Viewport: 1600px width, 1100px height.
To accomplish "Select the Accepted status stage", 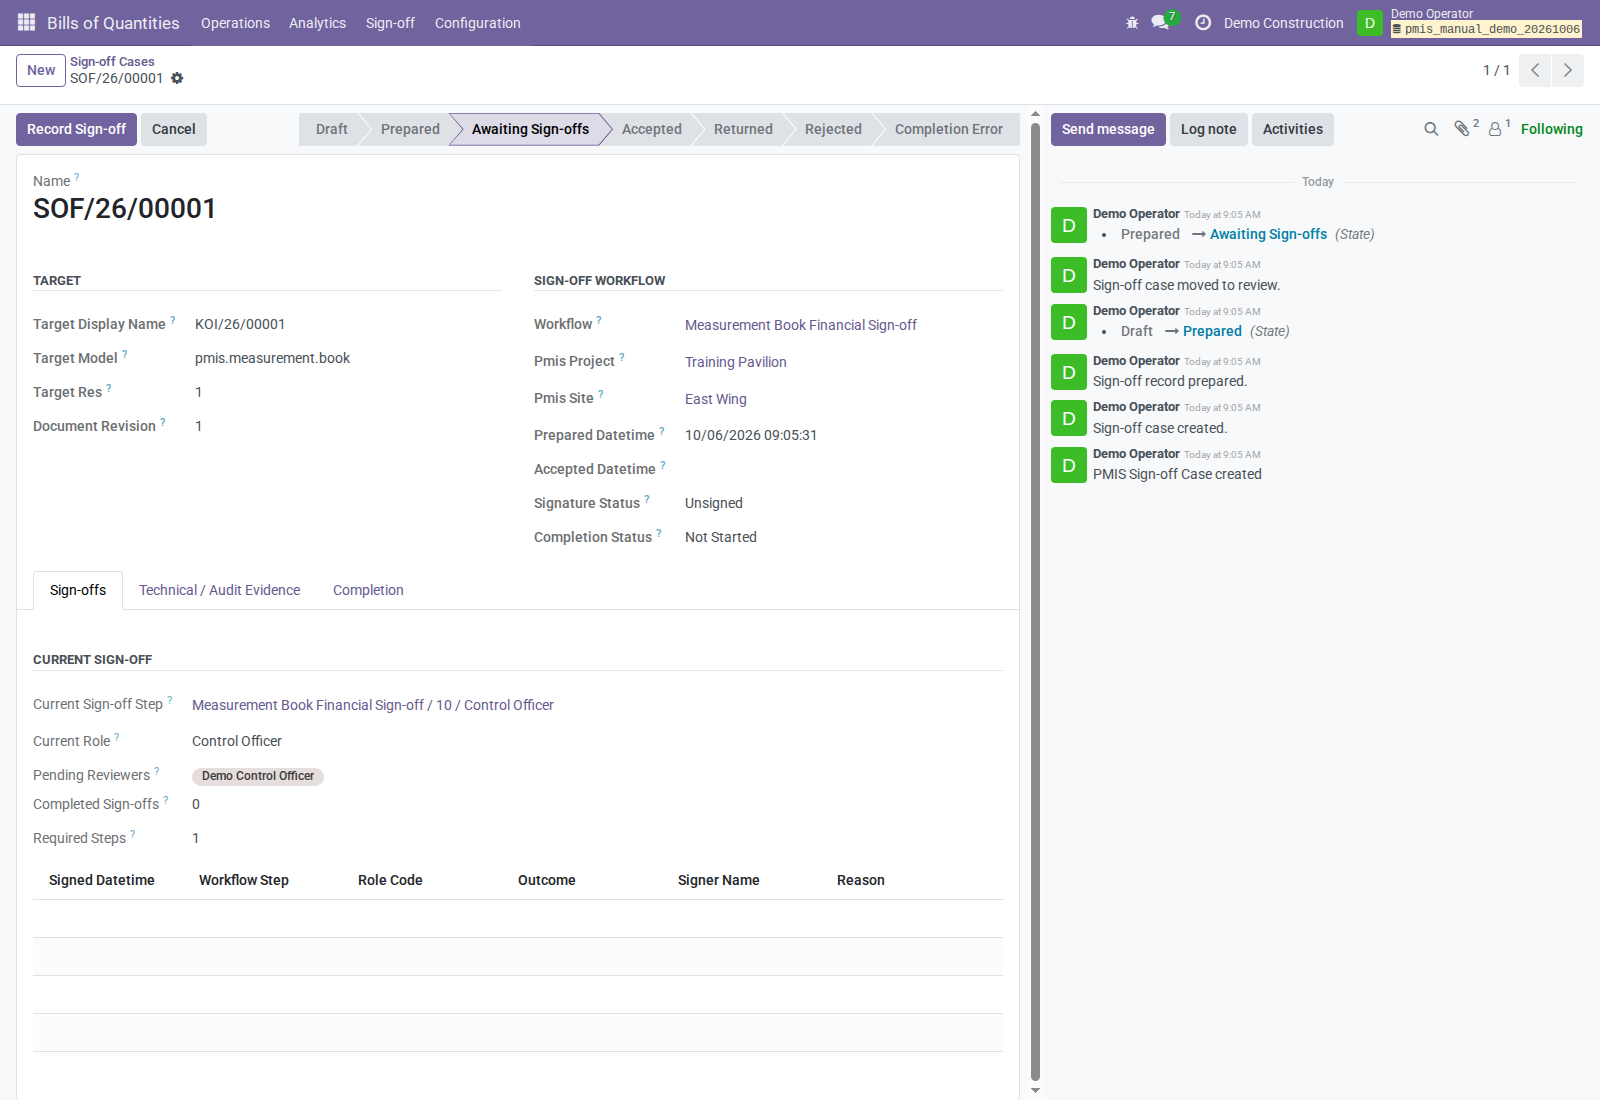I will point(651,129).
